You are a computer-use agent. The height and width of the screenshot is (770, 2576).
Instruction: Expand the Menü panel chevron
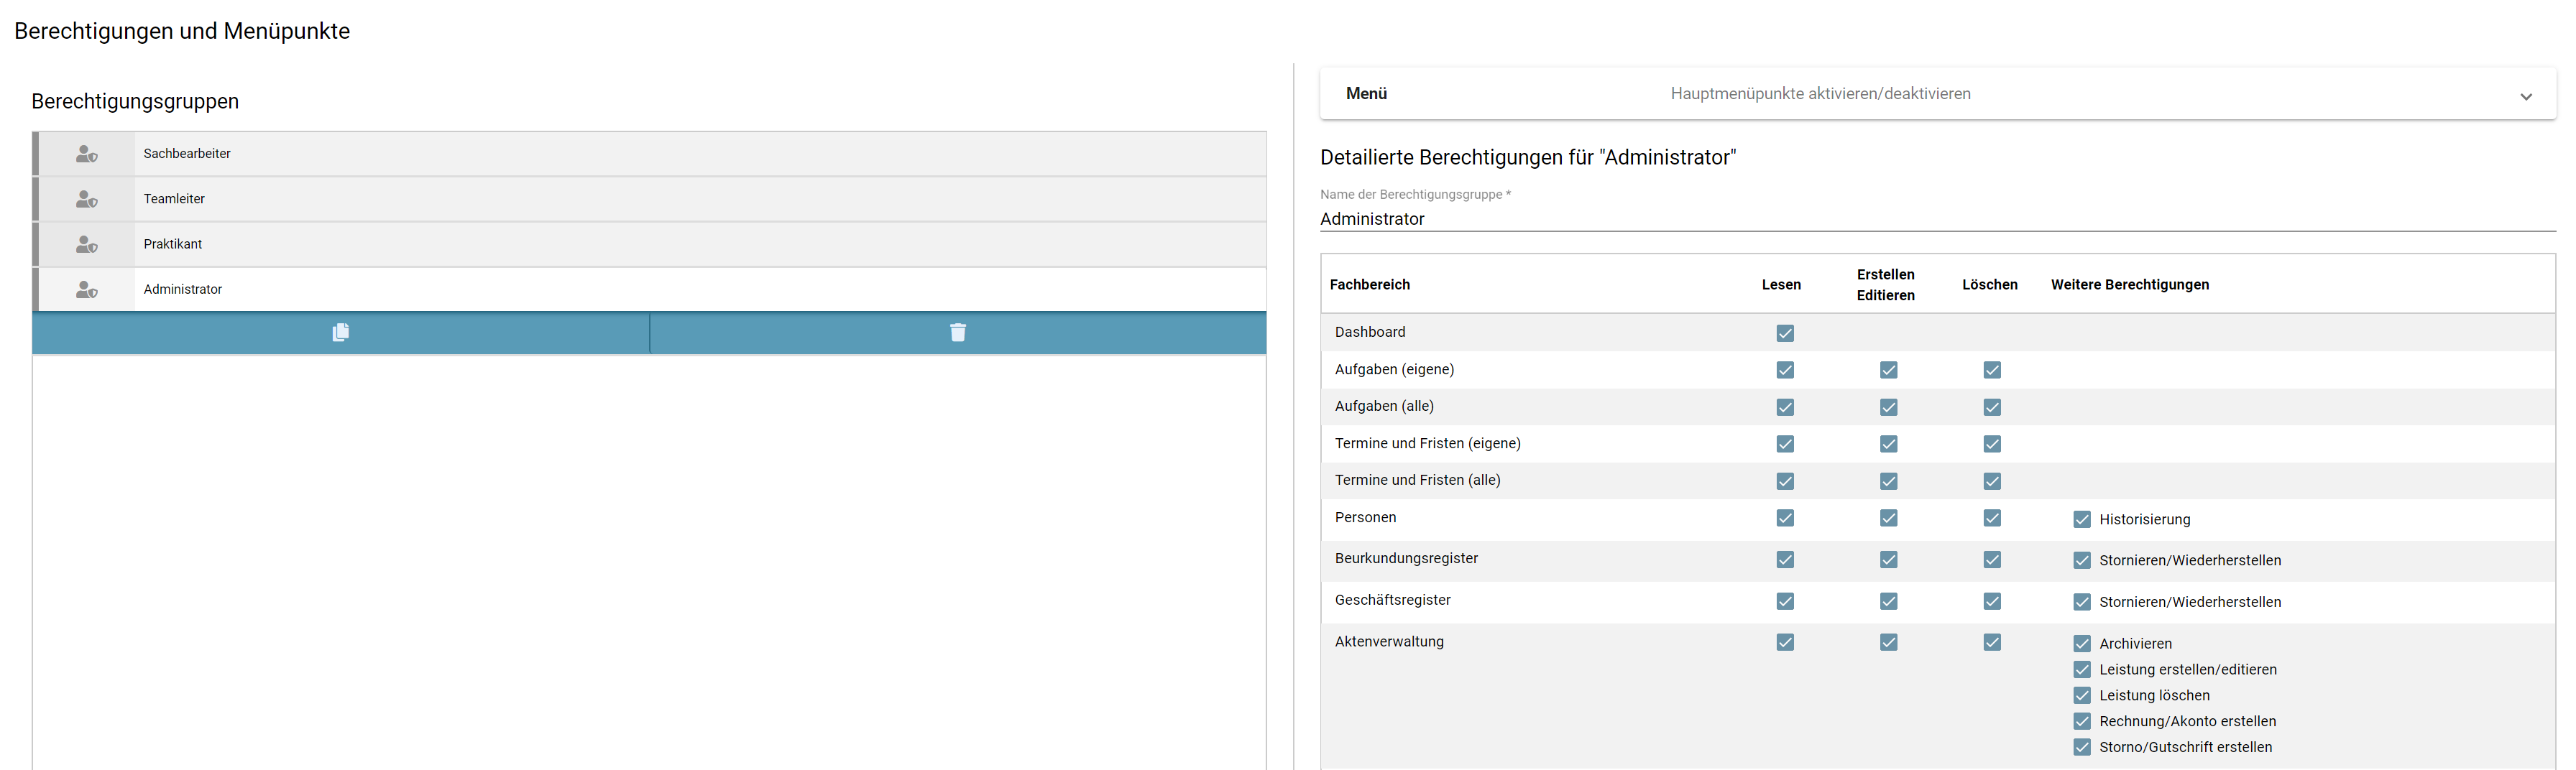coord(2526,96)
